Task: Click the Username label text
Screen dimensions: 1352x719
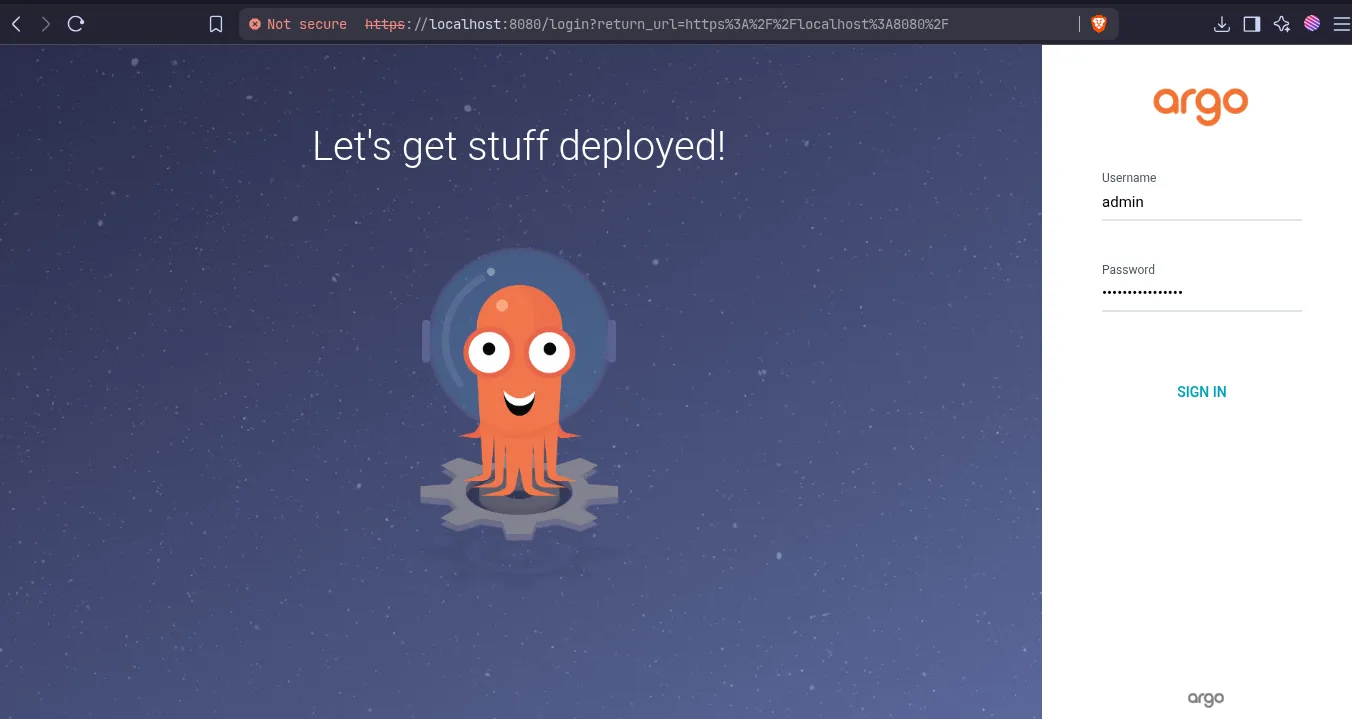Action: click(x=1129, y=178)
